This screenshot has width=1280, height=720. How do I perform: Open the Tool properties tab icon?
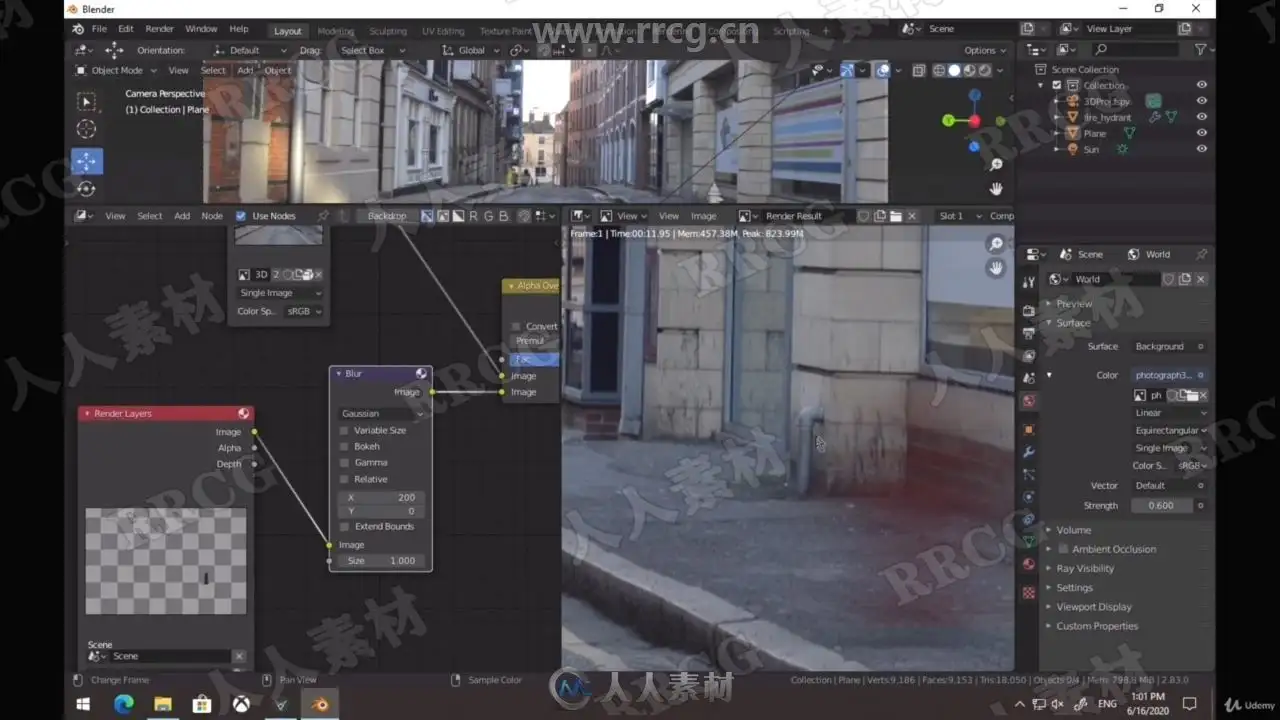click(x=1029, y=283)
